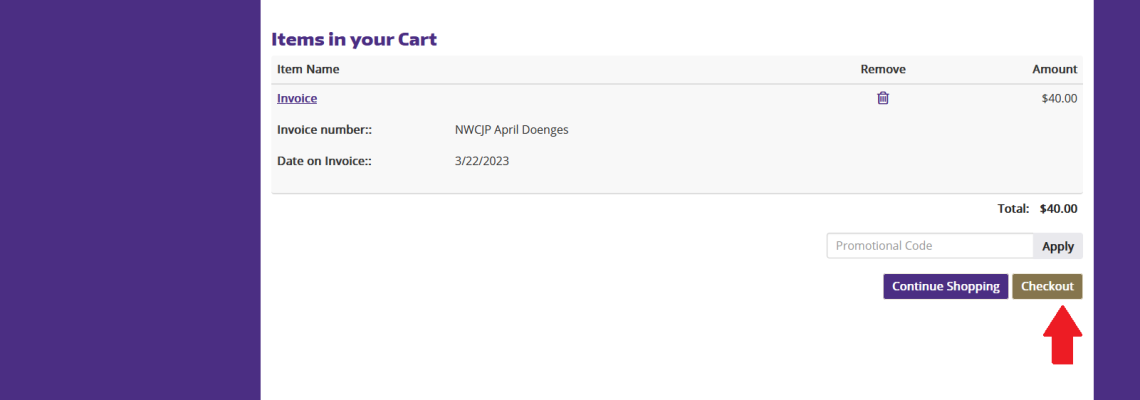
Task: Click the purple left page margin
Action: point(130,200)
